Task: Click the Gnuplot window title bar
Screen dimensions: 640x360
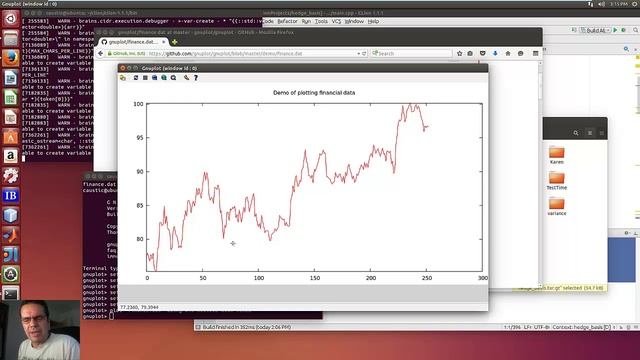Action: tap(303, 68)
